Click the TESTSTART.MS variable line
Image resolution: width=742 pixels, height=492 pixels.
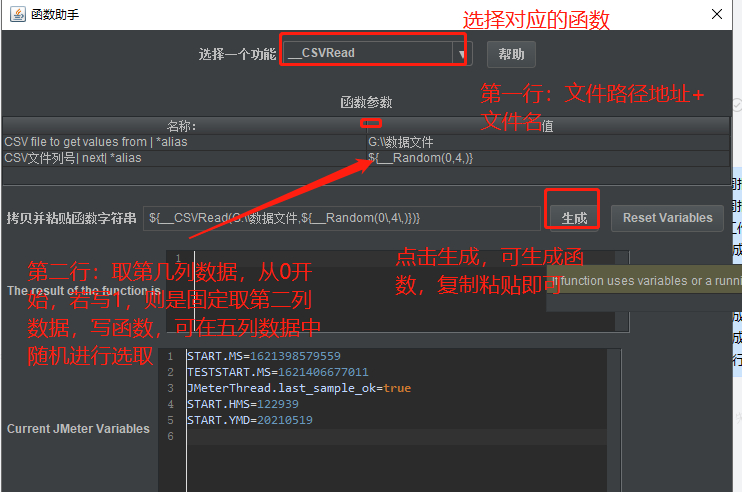277,372
